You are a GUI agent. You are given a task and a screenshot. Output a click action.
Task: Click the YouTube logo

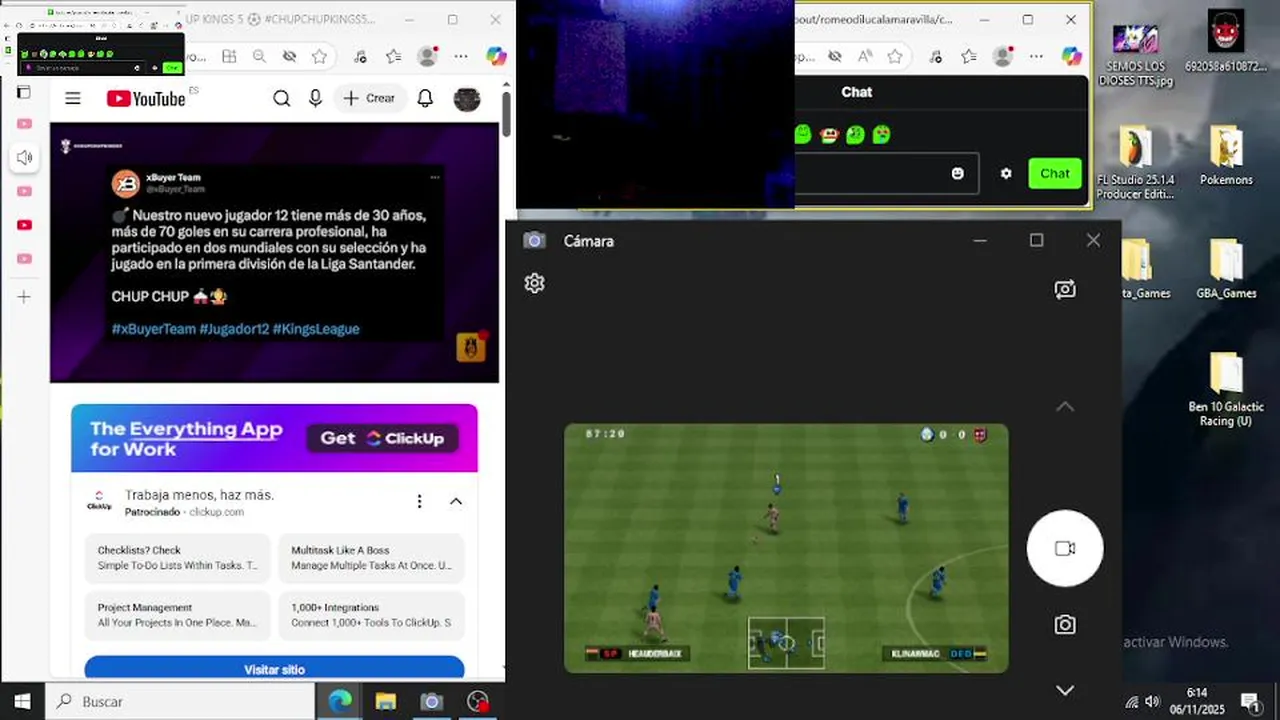pyautogui.click(x=146, y=98)
